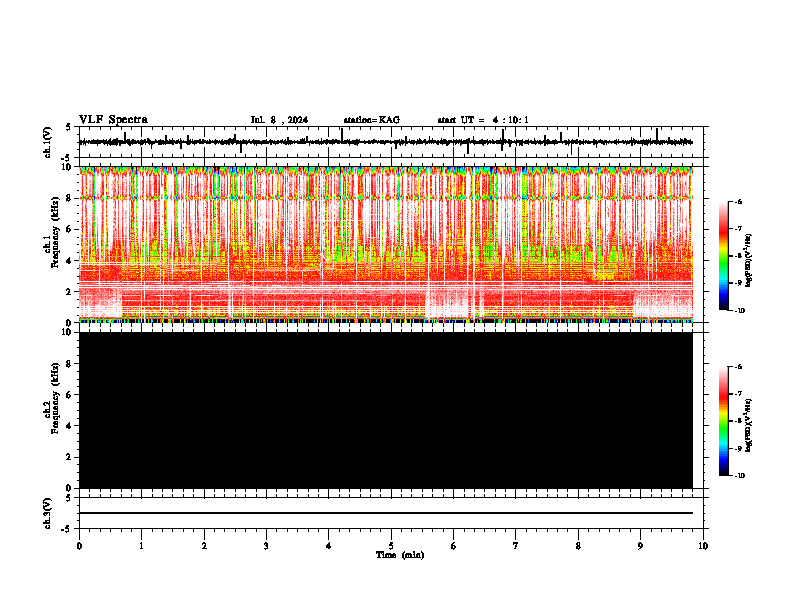Click the ch.2 frequency tick label "4"
The image size is (792, 612).
pos(70,426)
